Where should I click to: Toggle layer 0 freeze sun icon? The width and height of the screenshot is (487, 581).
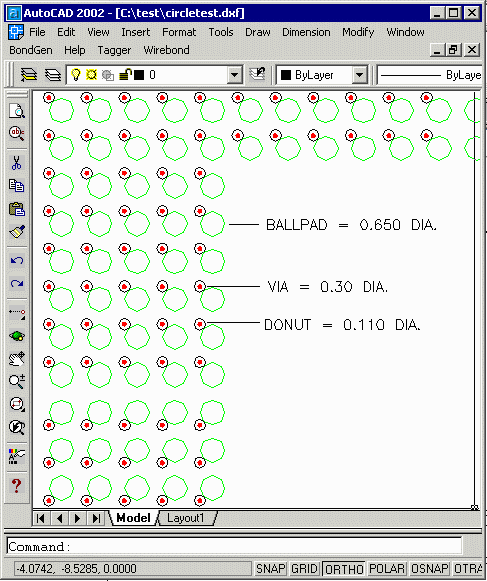click(x=91, y=75)
